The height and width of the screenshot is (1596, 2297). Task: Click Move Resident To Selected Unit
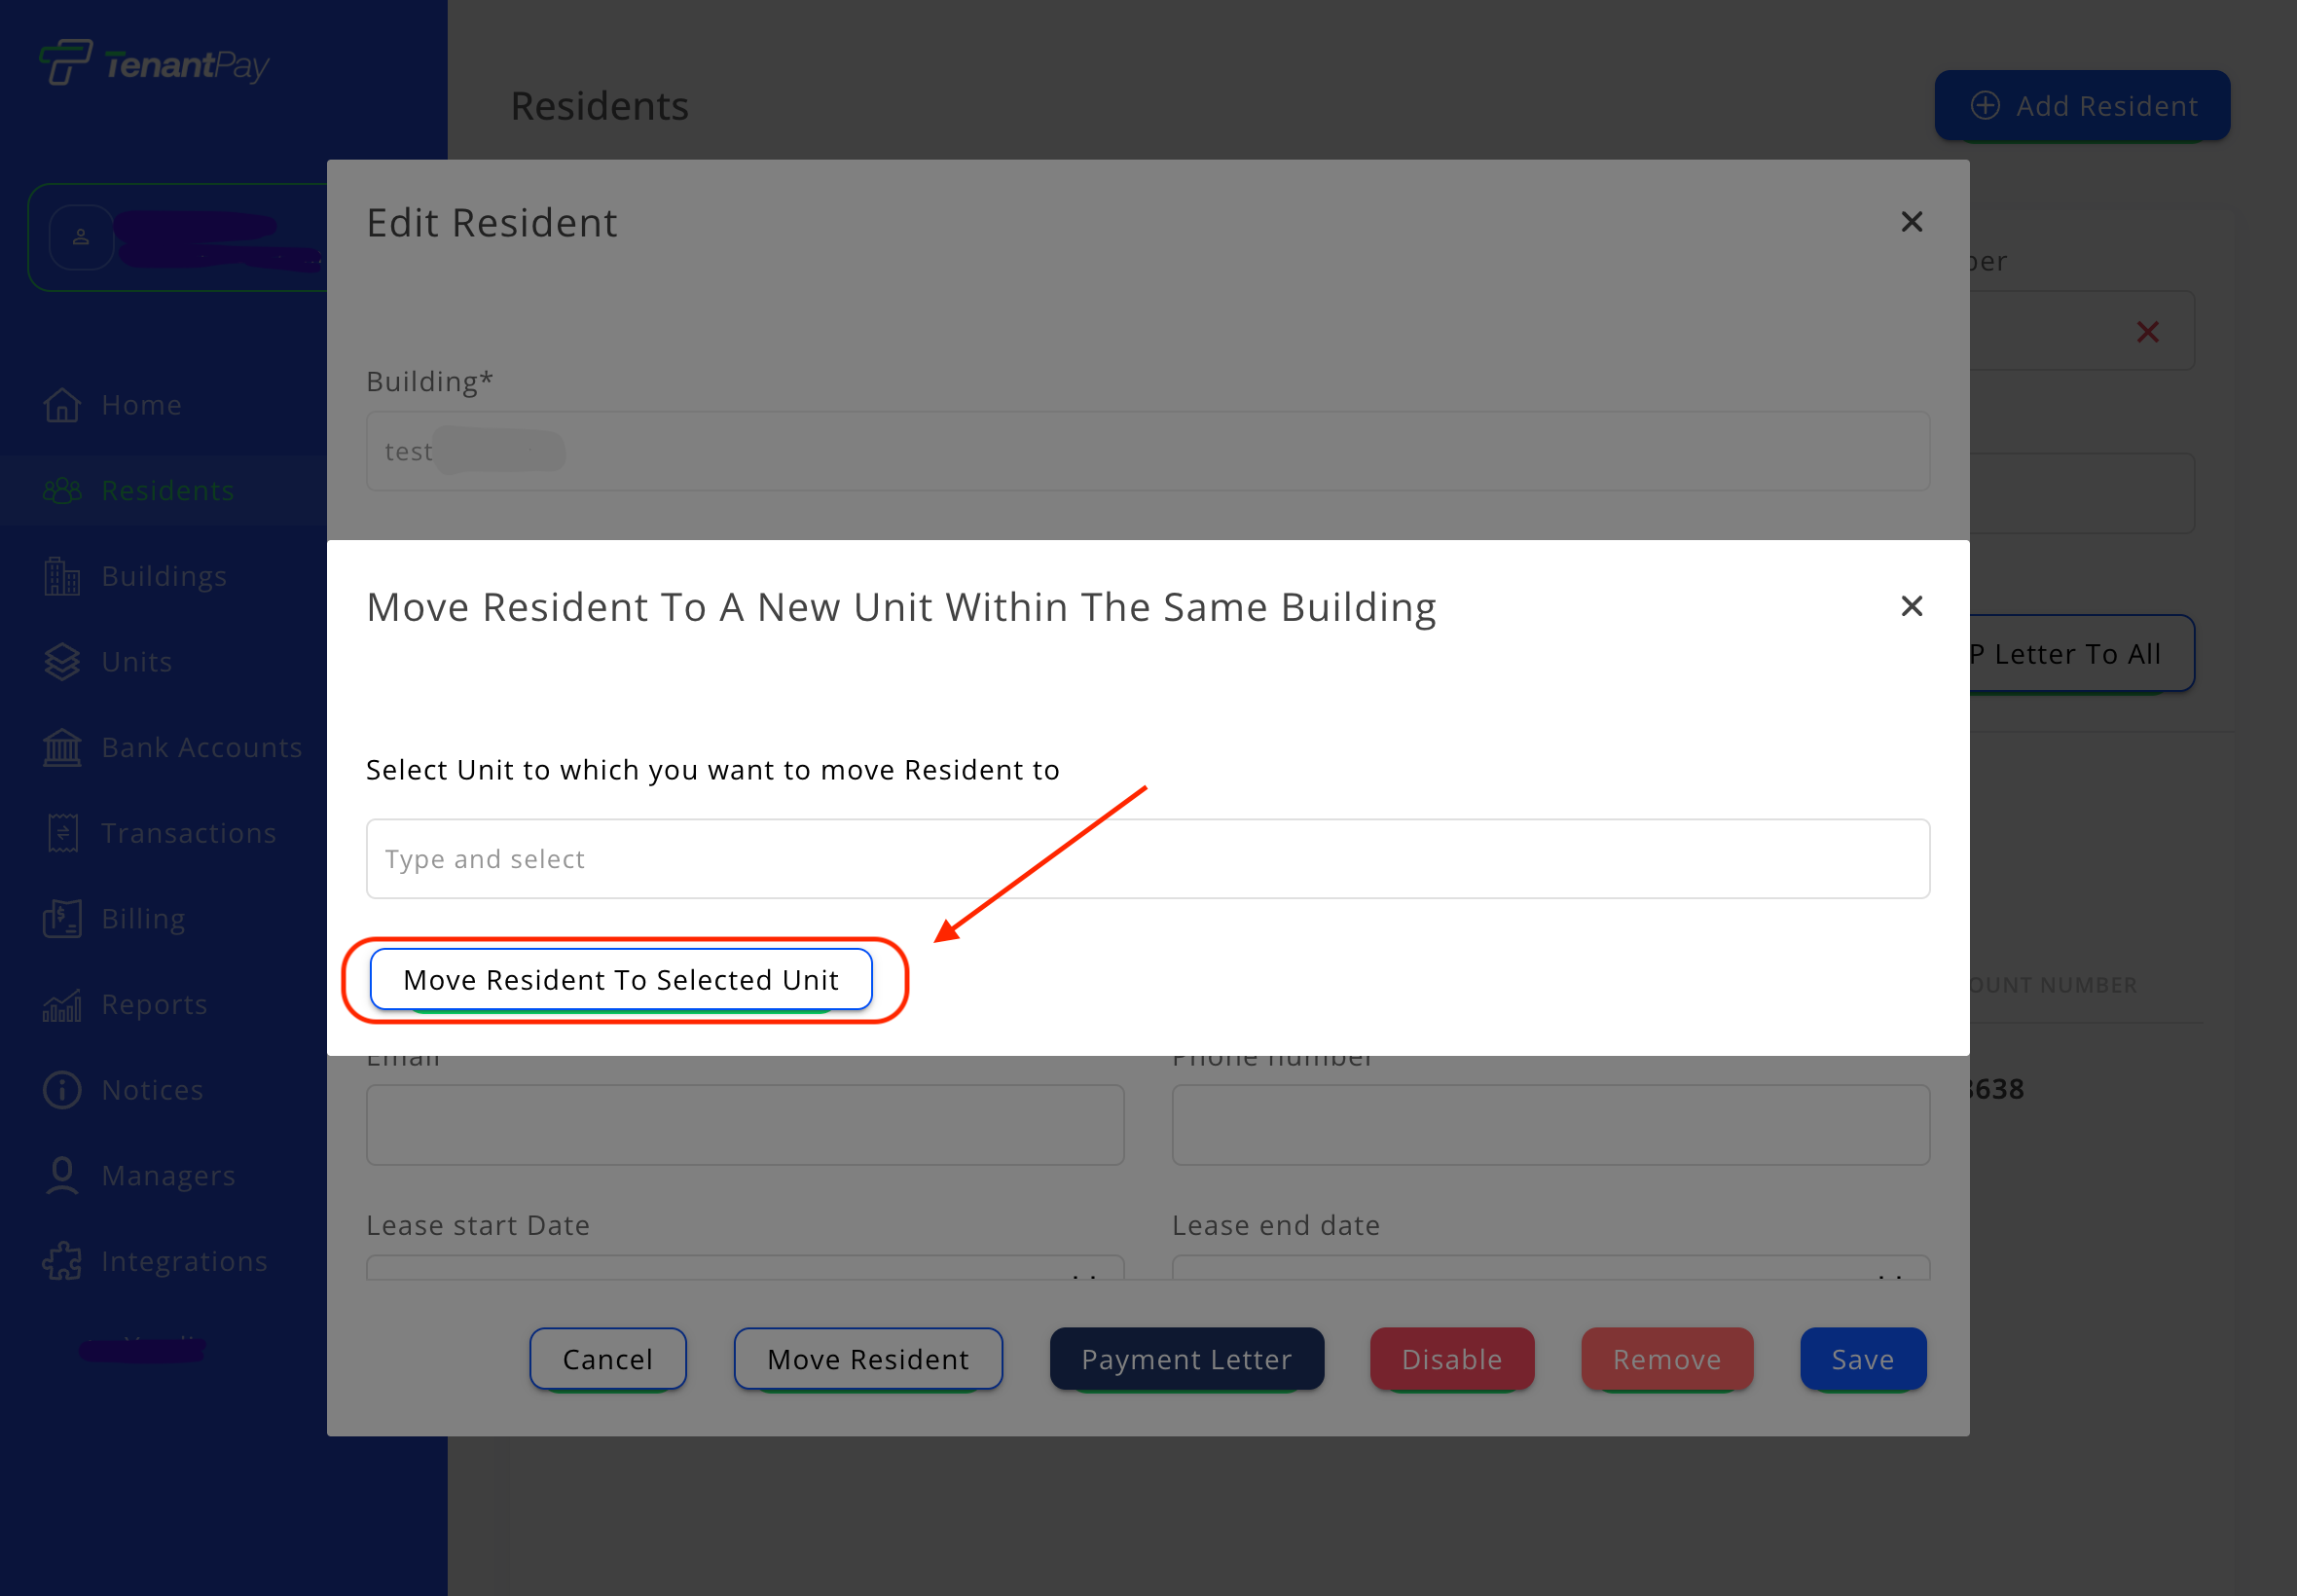click(x=621, y=980)
